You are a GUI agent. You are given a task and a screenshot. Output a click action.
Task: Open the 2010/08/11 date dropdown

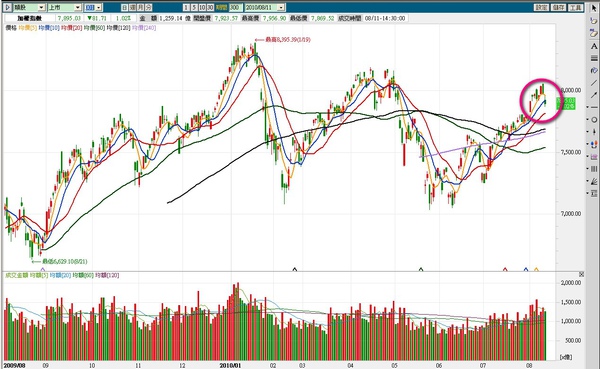(281, 7)
